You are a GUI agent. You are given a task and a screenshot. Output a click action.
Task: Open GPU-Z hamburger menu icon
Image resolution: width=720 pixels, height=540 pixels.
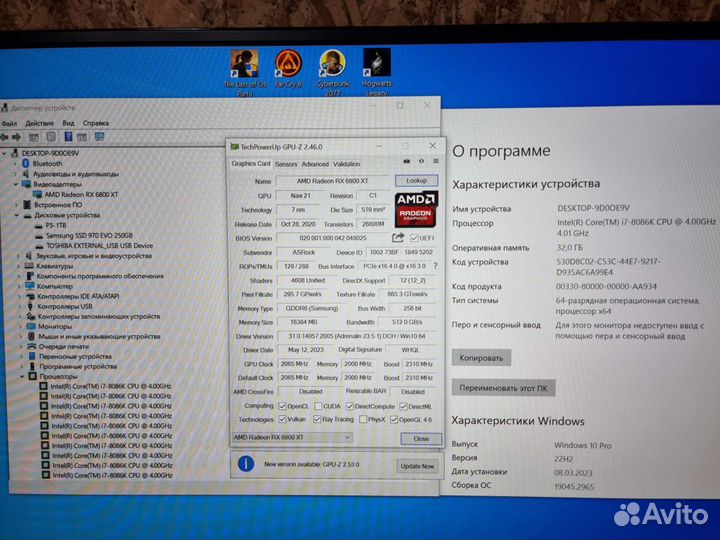tap(436, 161)
